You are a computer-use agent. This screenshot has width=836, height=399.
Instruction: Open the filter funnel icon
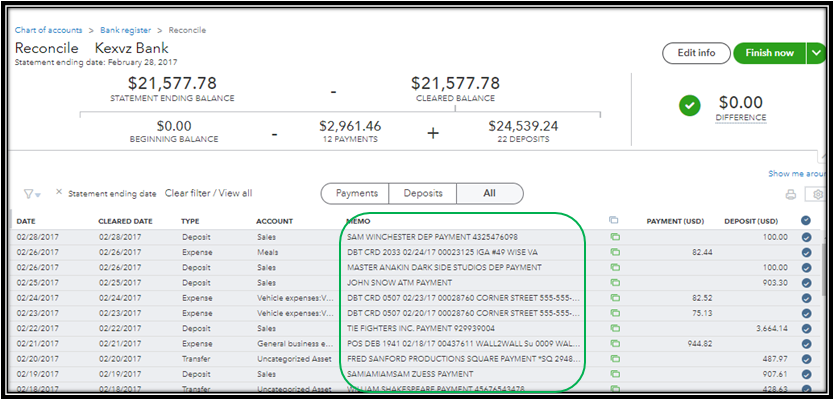(32, 194)
